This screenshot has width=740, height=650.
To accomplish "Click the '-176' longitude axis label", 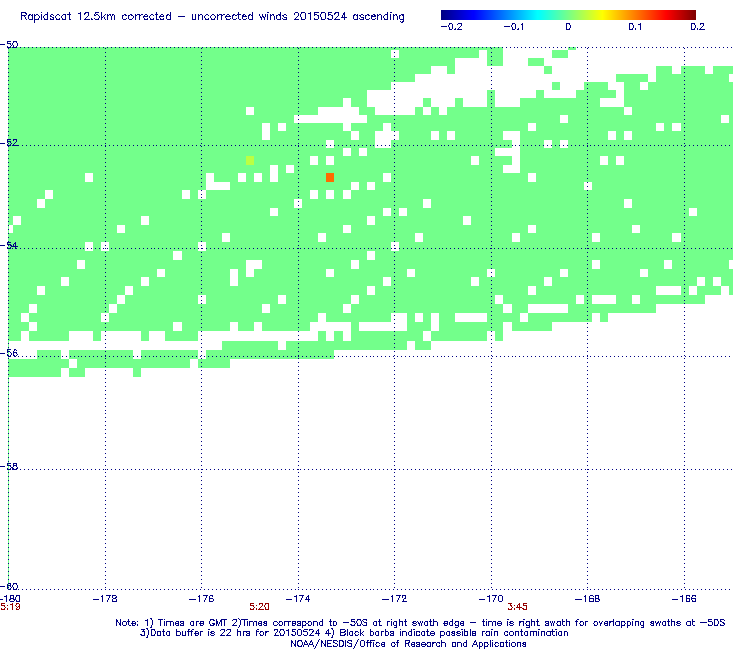I will coord(202,599).
